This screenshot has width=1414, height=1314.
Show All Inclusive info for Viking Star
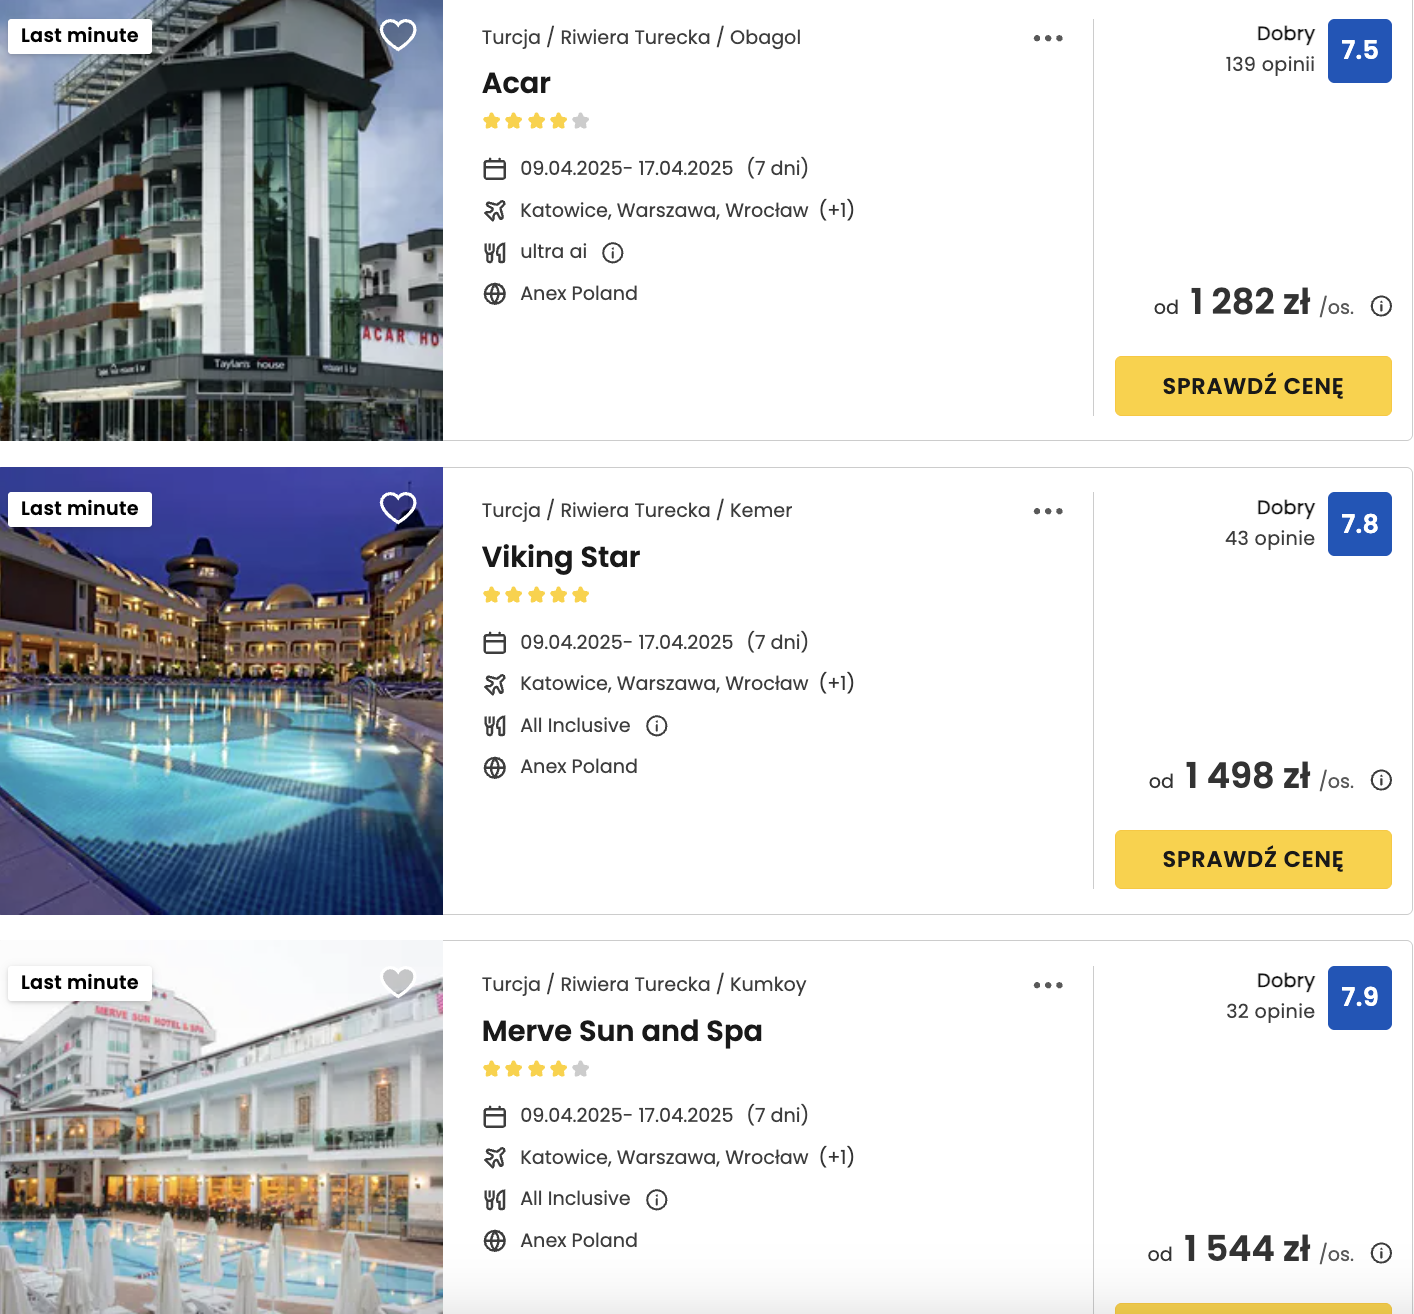656,726
